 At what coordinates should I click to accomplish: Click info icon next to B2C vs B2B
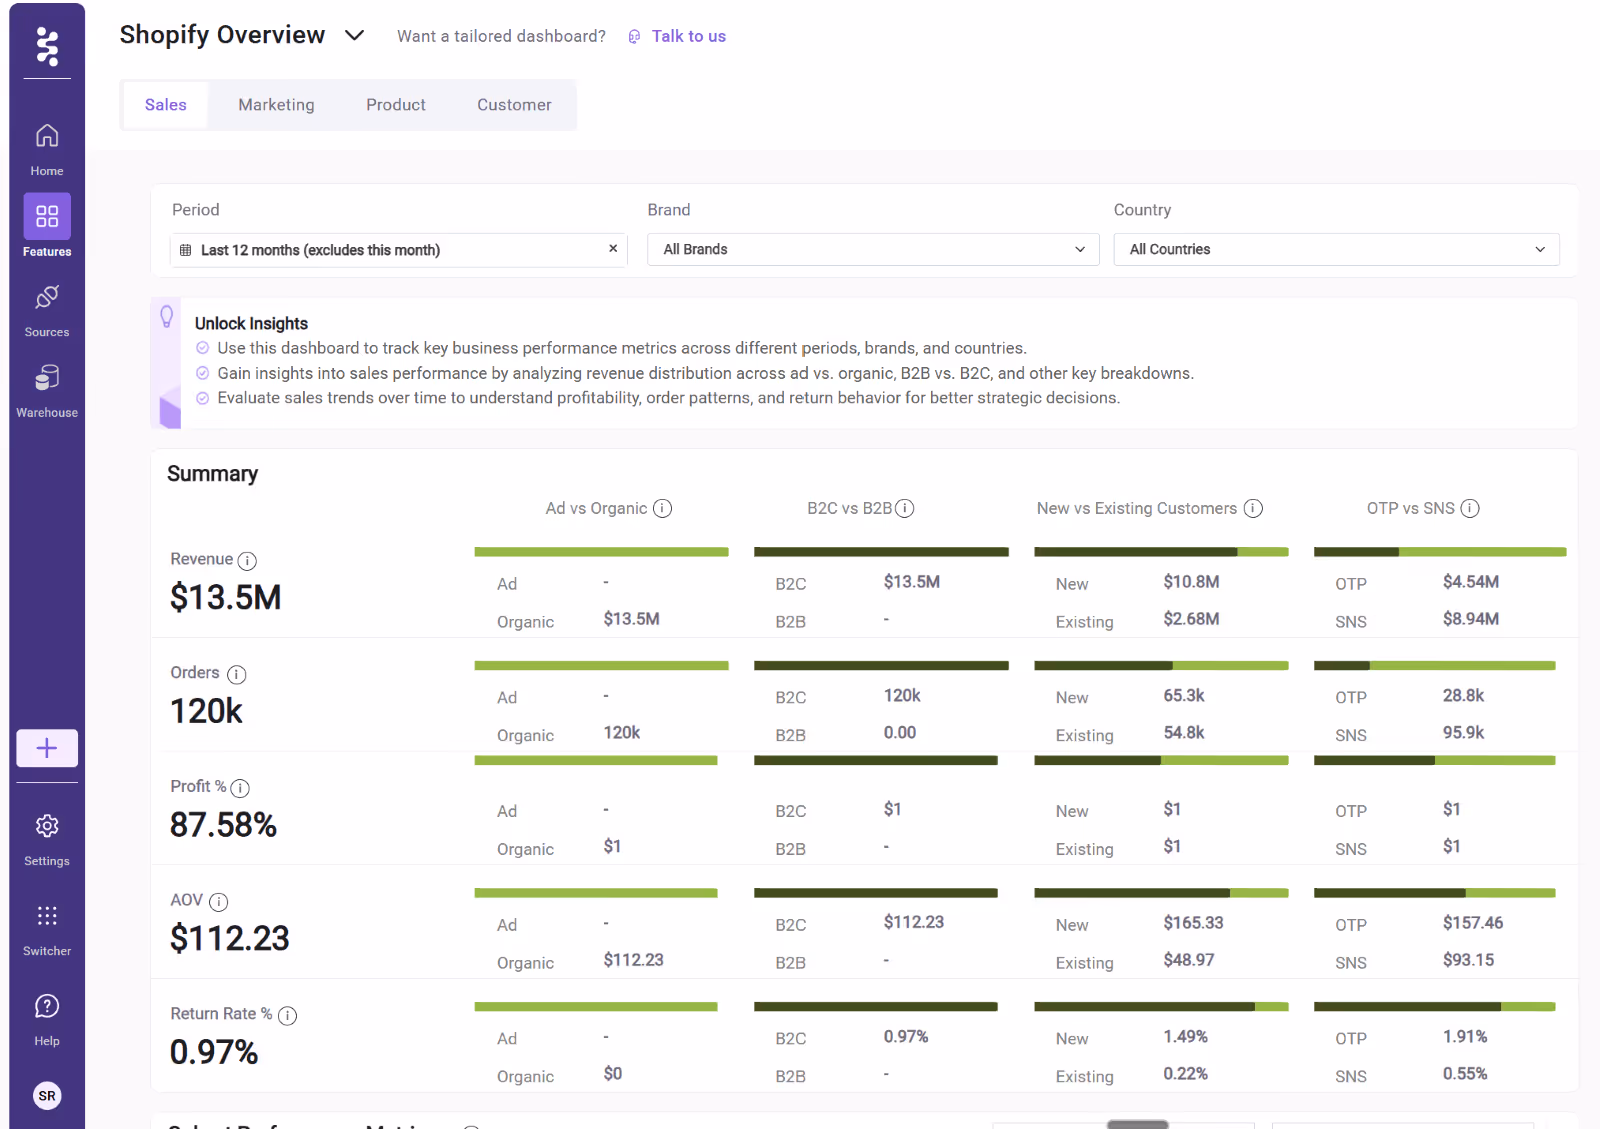(905, 508)
